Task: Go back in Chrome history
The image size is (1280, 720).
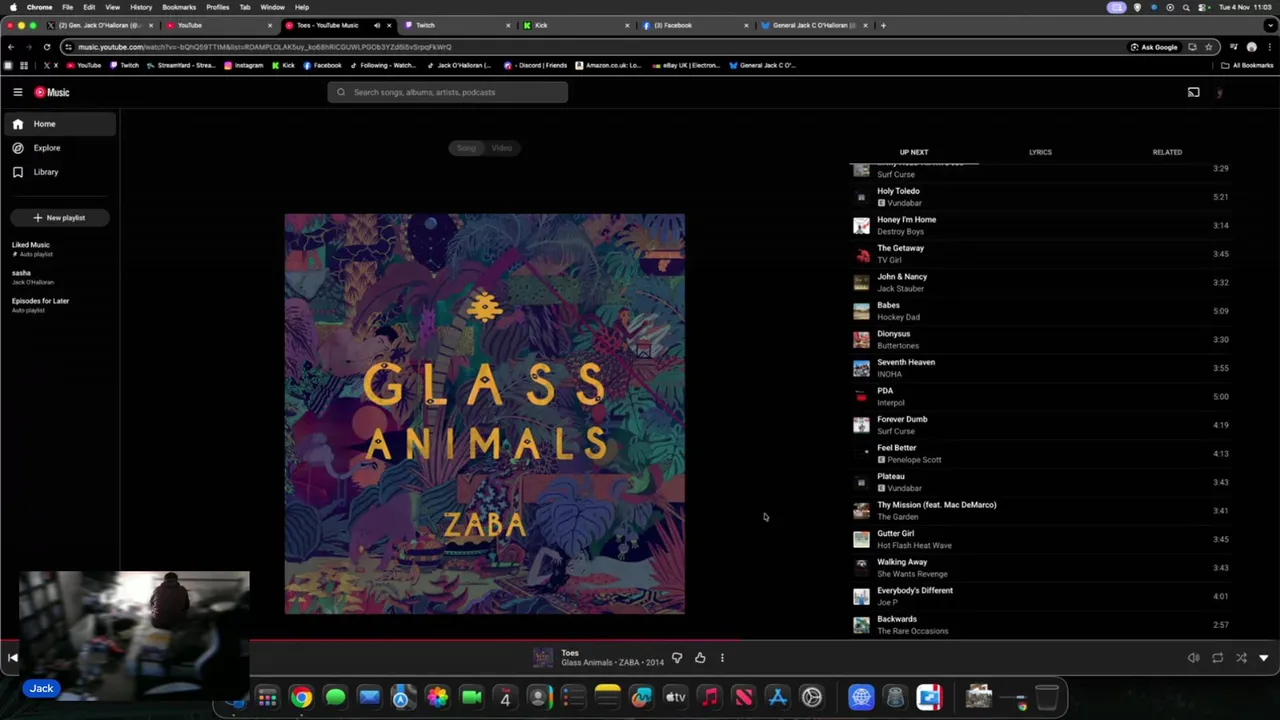Action: tap(11, 47)
